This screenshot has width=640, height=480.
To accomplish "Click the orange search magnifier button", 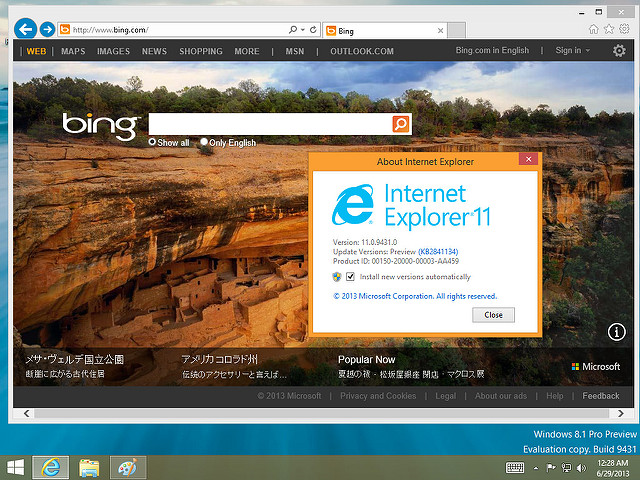I will click(x=401, y=124).
